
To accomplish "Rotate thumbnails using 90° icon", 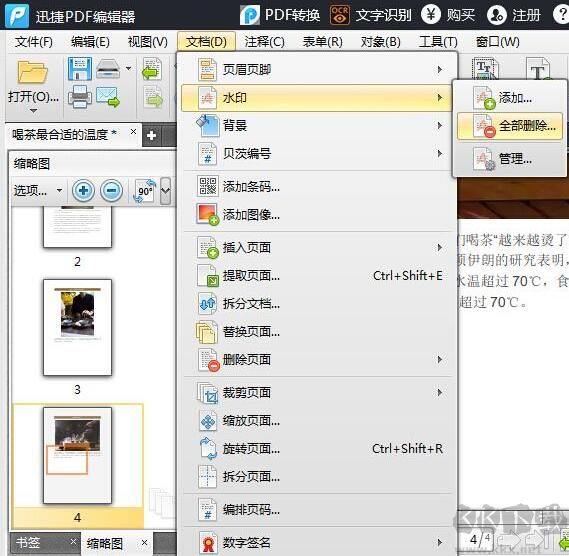I will tap(145, 190).
